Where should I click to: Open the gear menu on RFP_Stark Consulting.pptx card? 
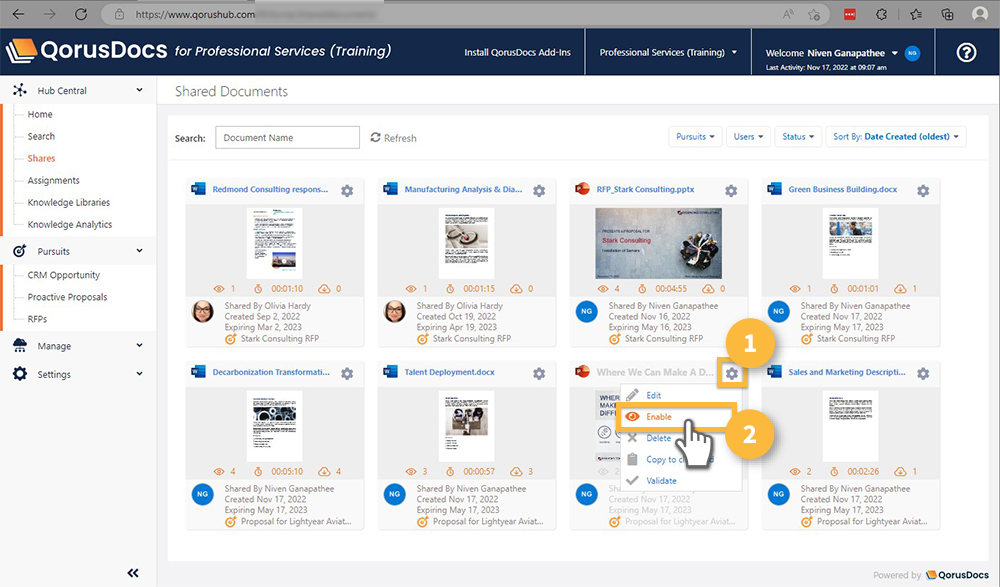(731, 191)
